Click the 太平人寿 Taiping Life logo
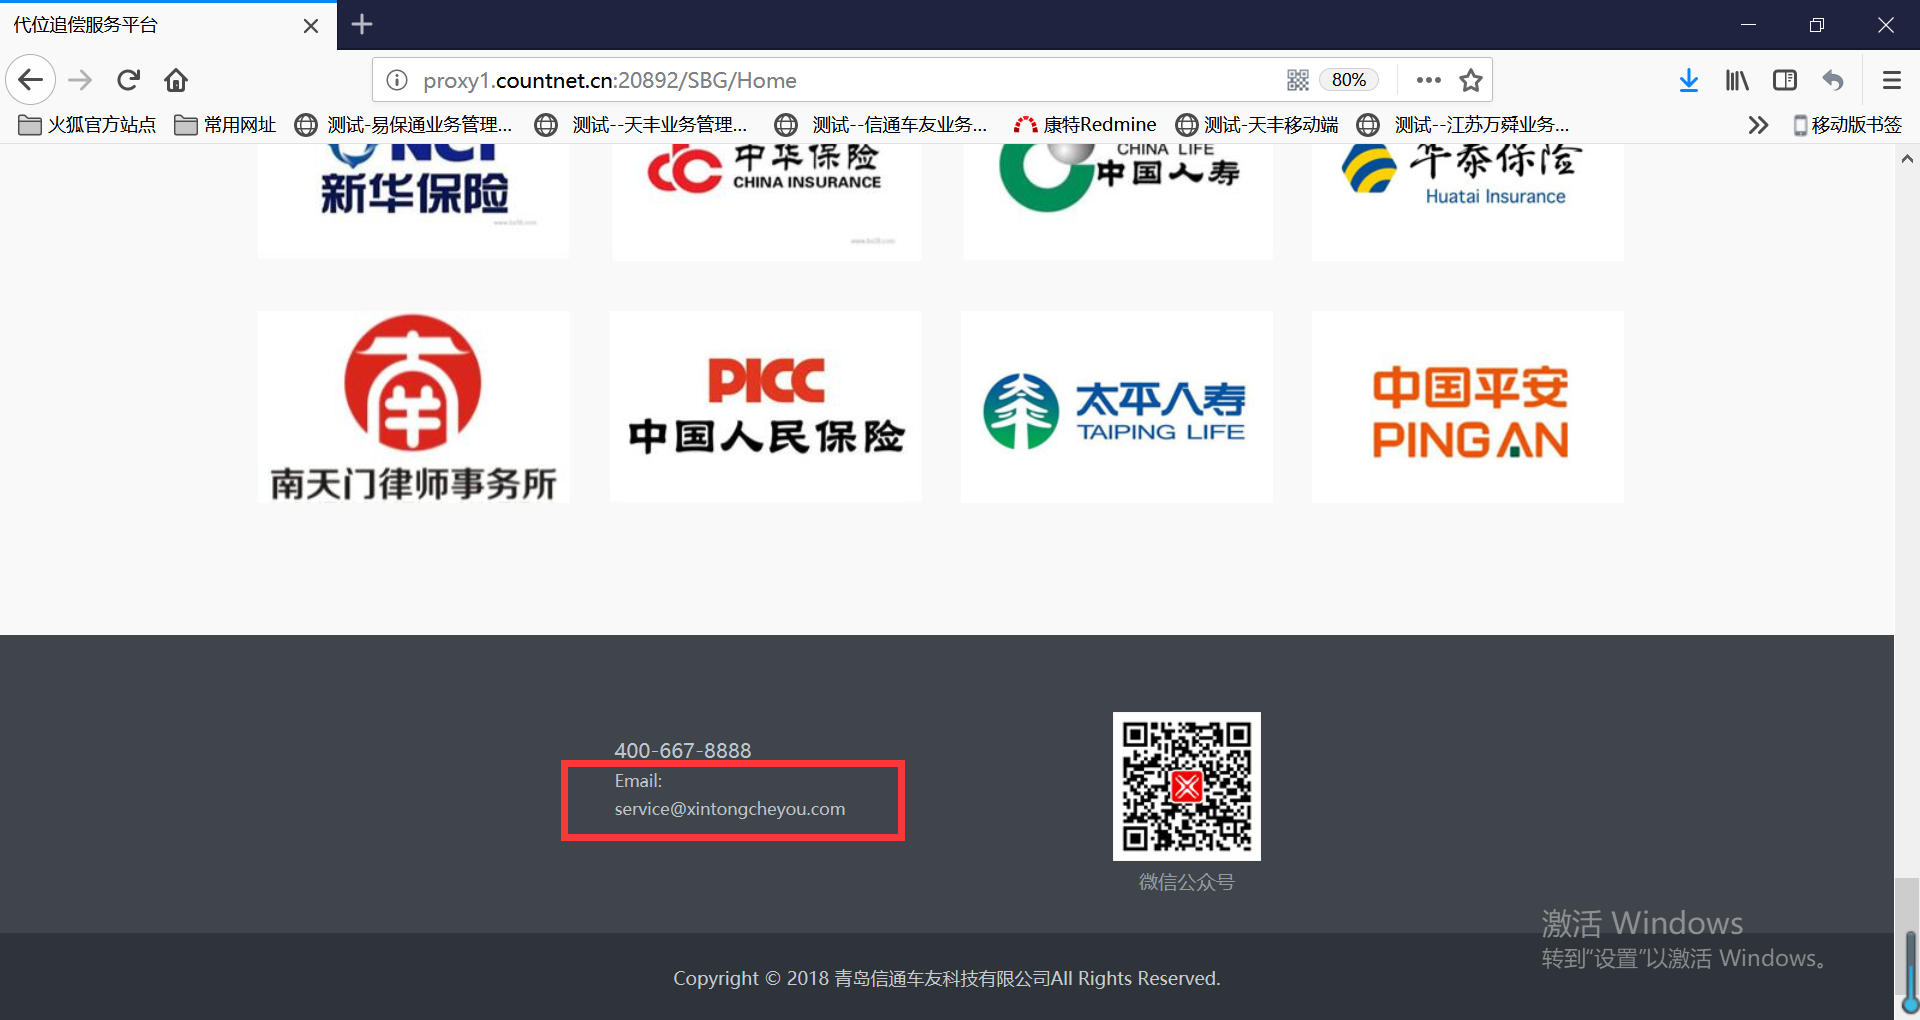The image size is (1920, 1020). tap(1117, 406)
